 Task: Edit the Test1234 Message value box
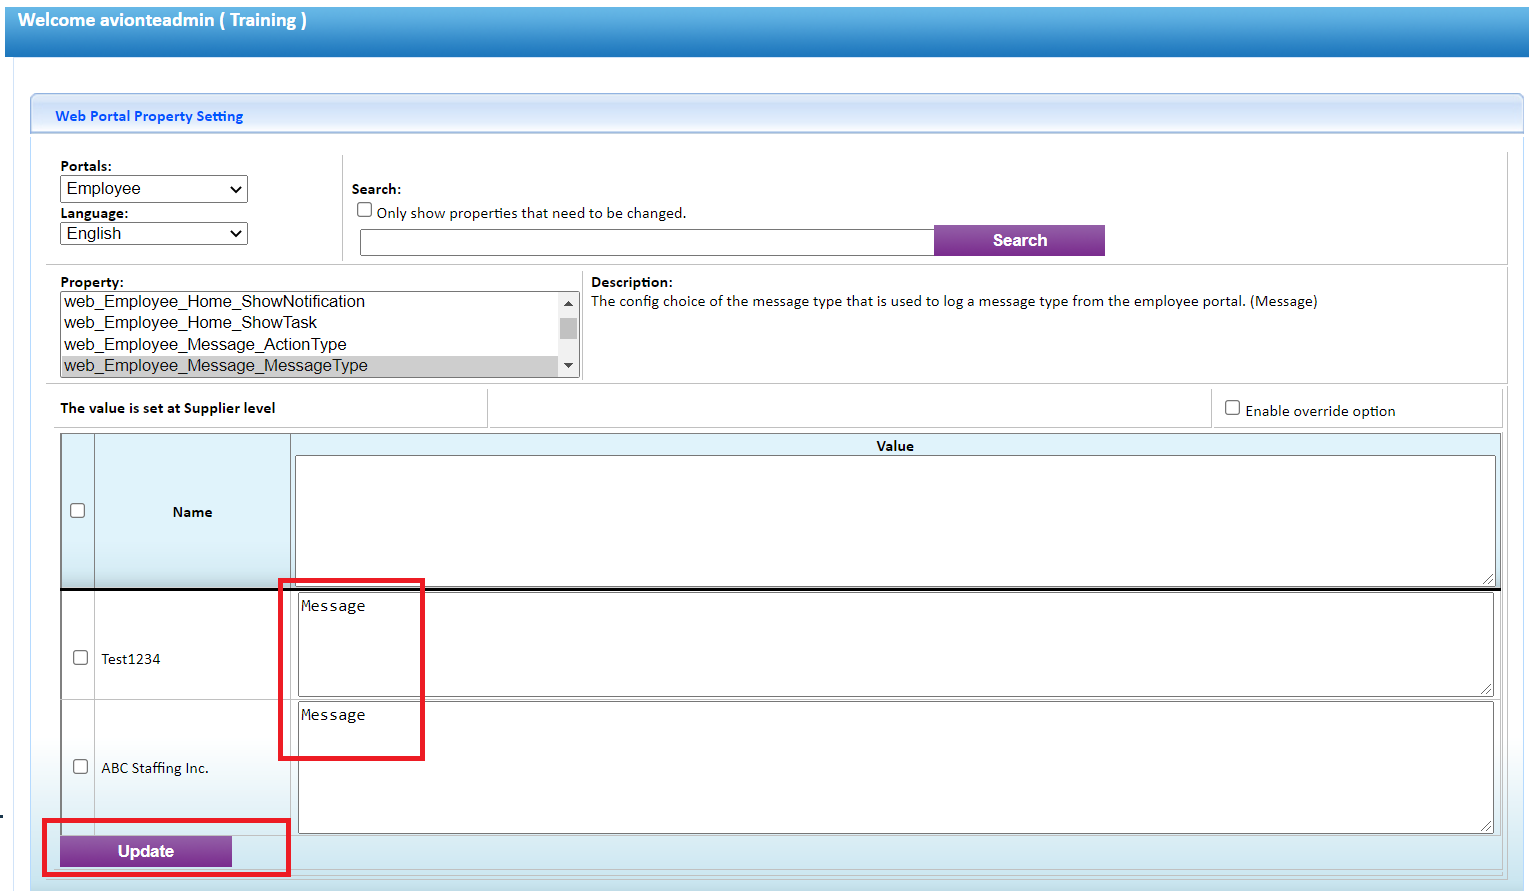pos(895,644)
